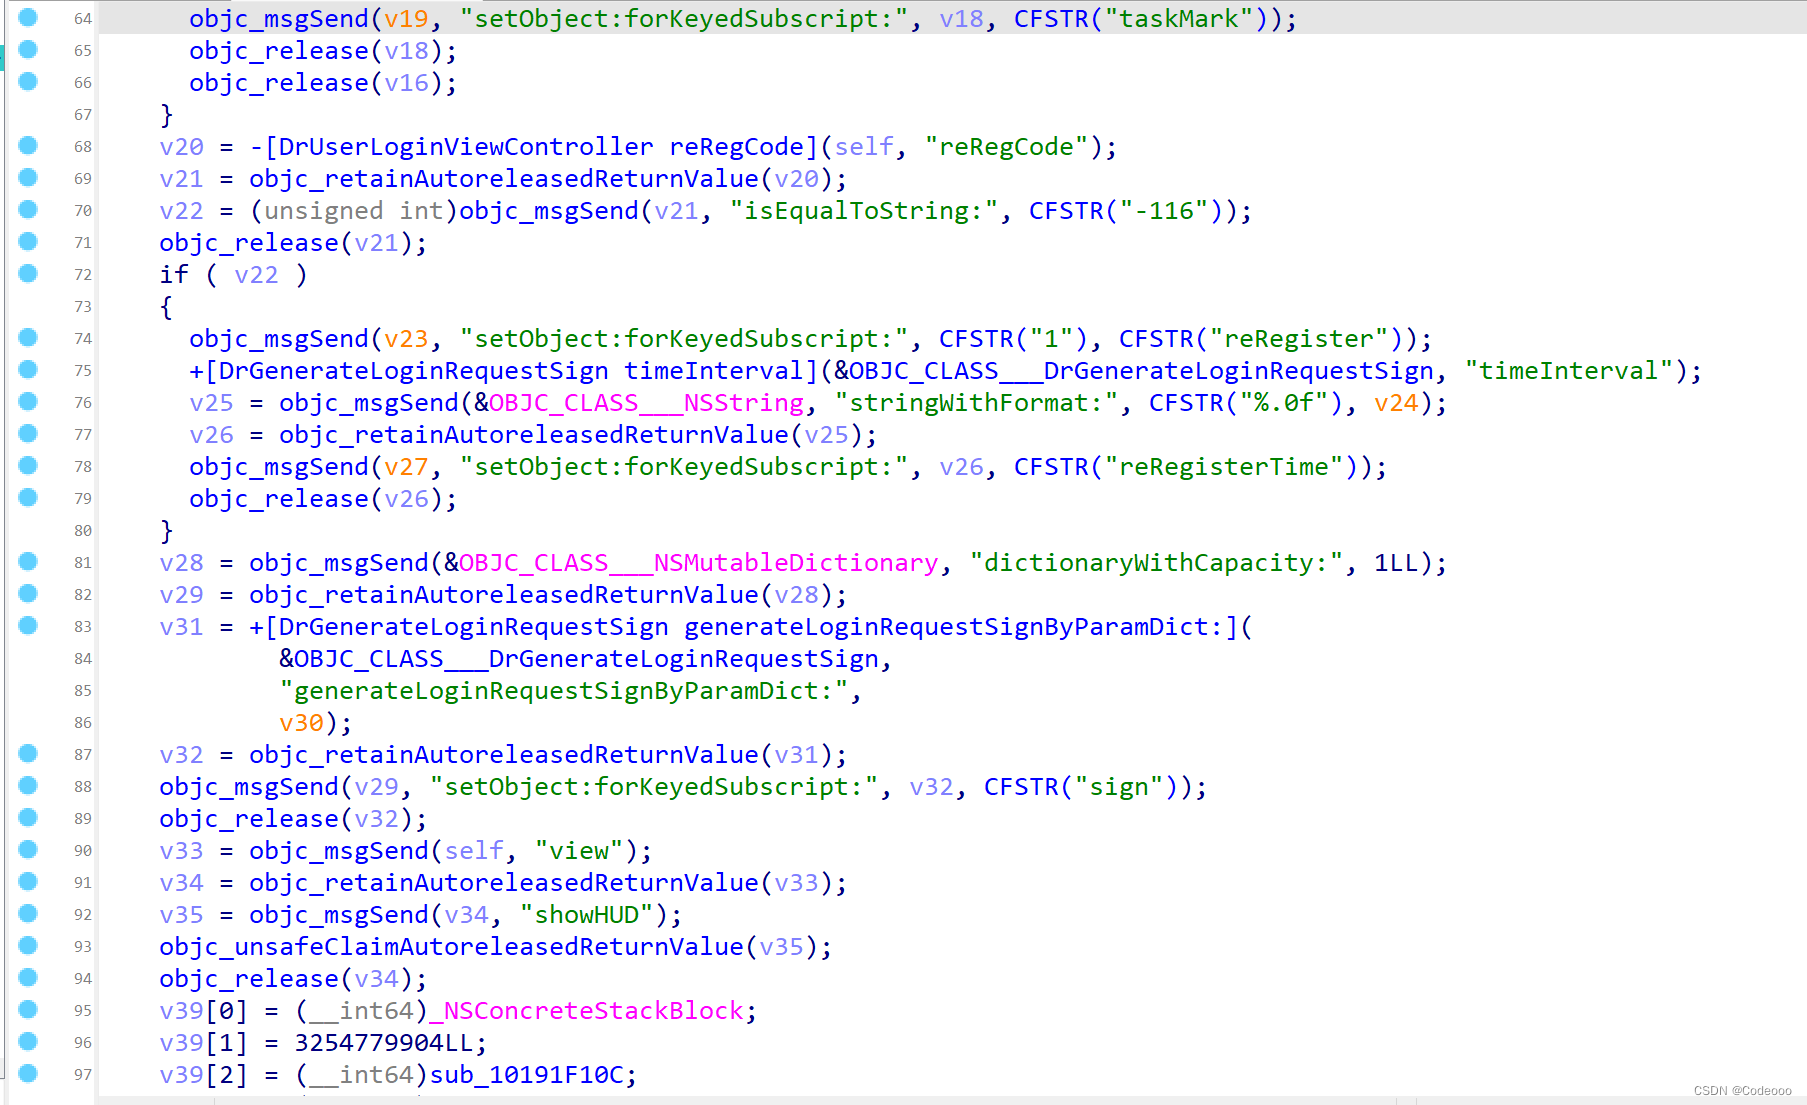1807x1105 pixels.
Task: Jump to generateLoginRequestSignByParamDict: on line 83
Action: pos(744,627)
